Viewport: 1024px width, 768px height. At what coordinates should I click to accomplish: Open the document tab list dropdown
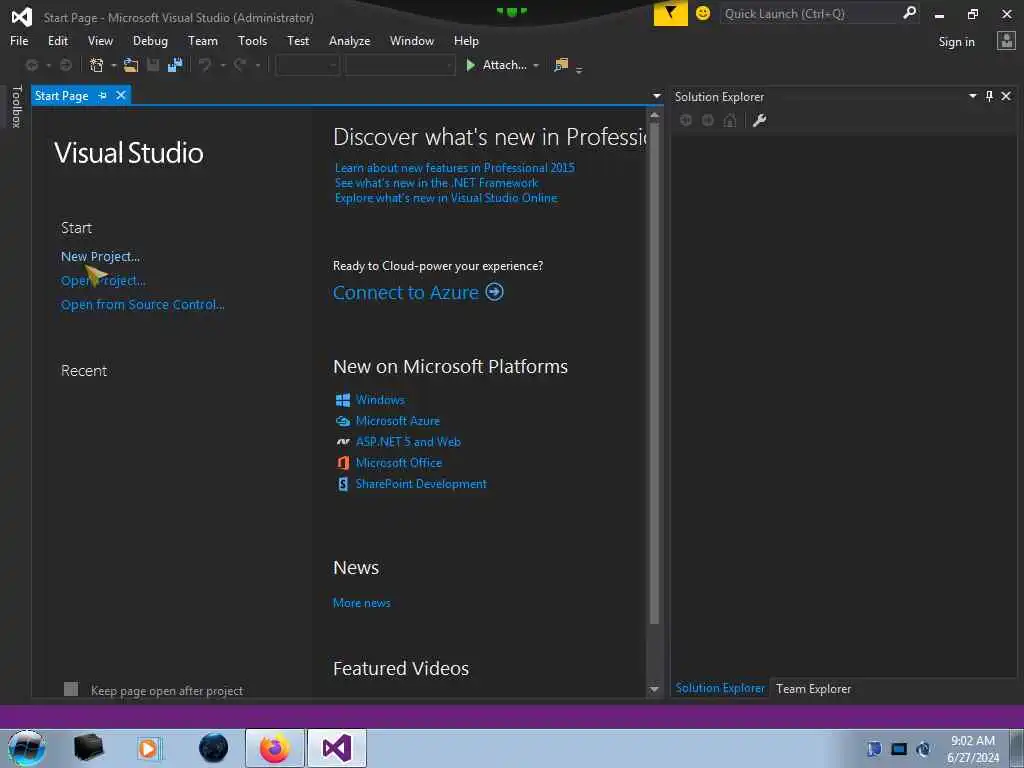(656, 96)
